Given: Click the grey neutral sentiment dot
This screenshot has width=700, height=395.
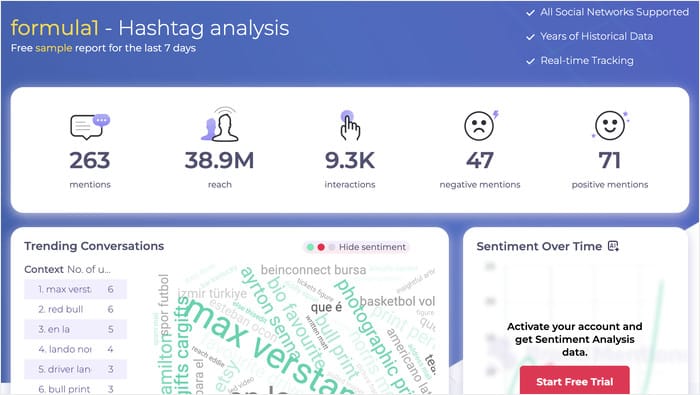Looking at the screenshot, I should (x=332, y=247).
